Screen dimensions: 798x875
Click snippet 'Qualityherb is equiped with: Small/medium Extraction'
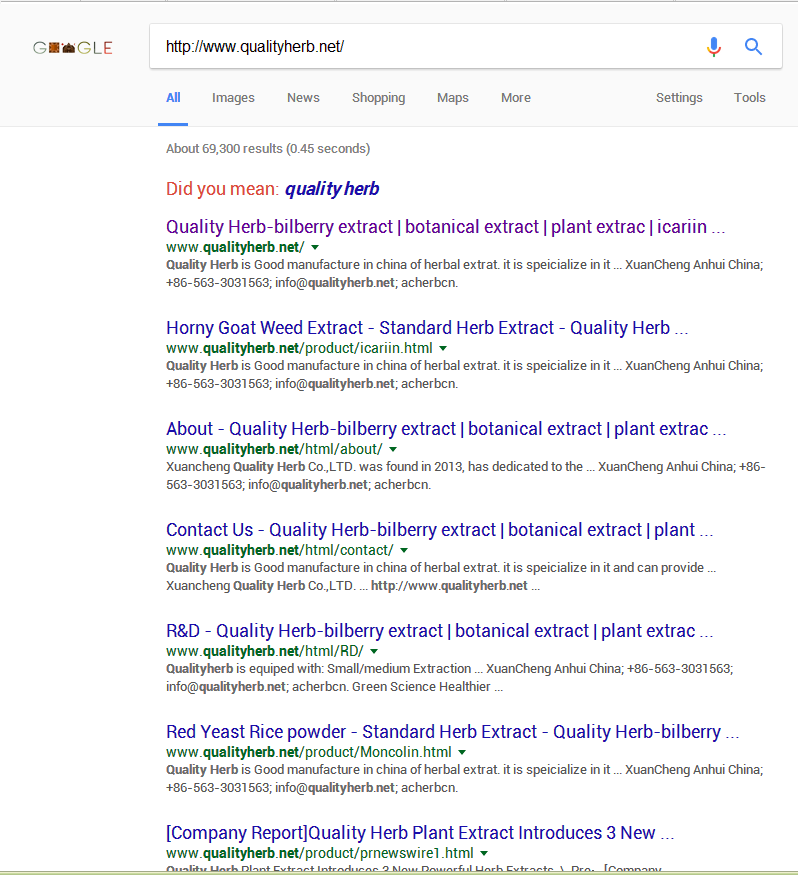tap(319, 669)
